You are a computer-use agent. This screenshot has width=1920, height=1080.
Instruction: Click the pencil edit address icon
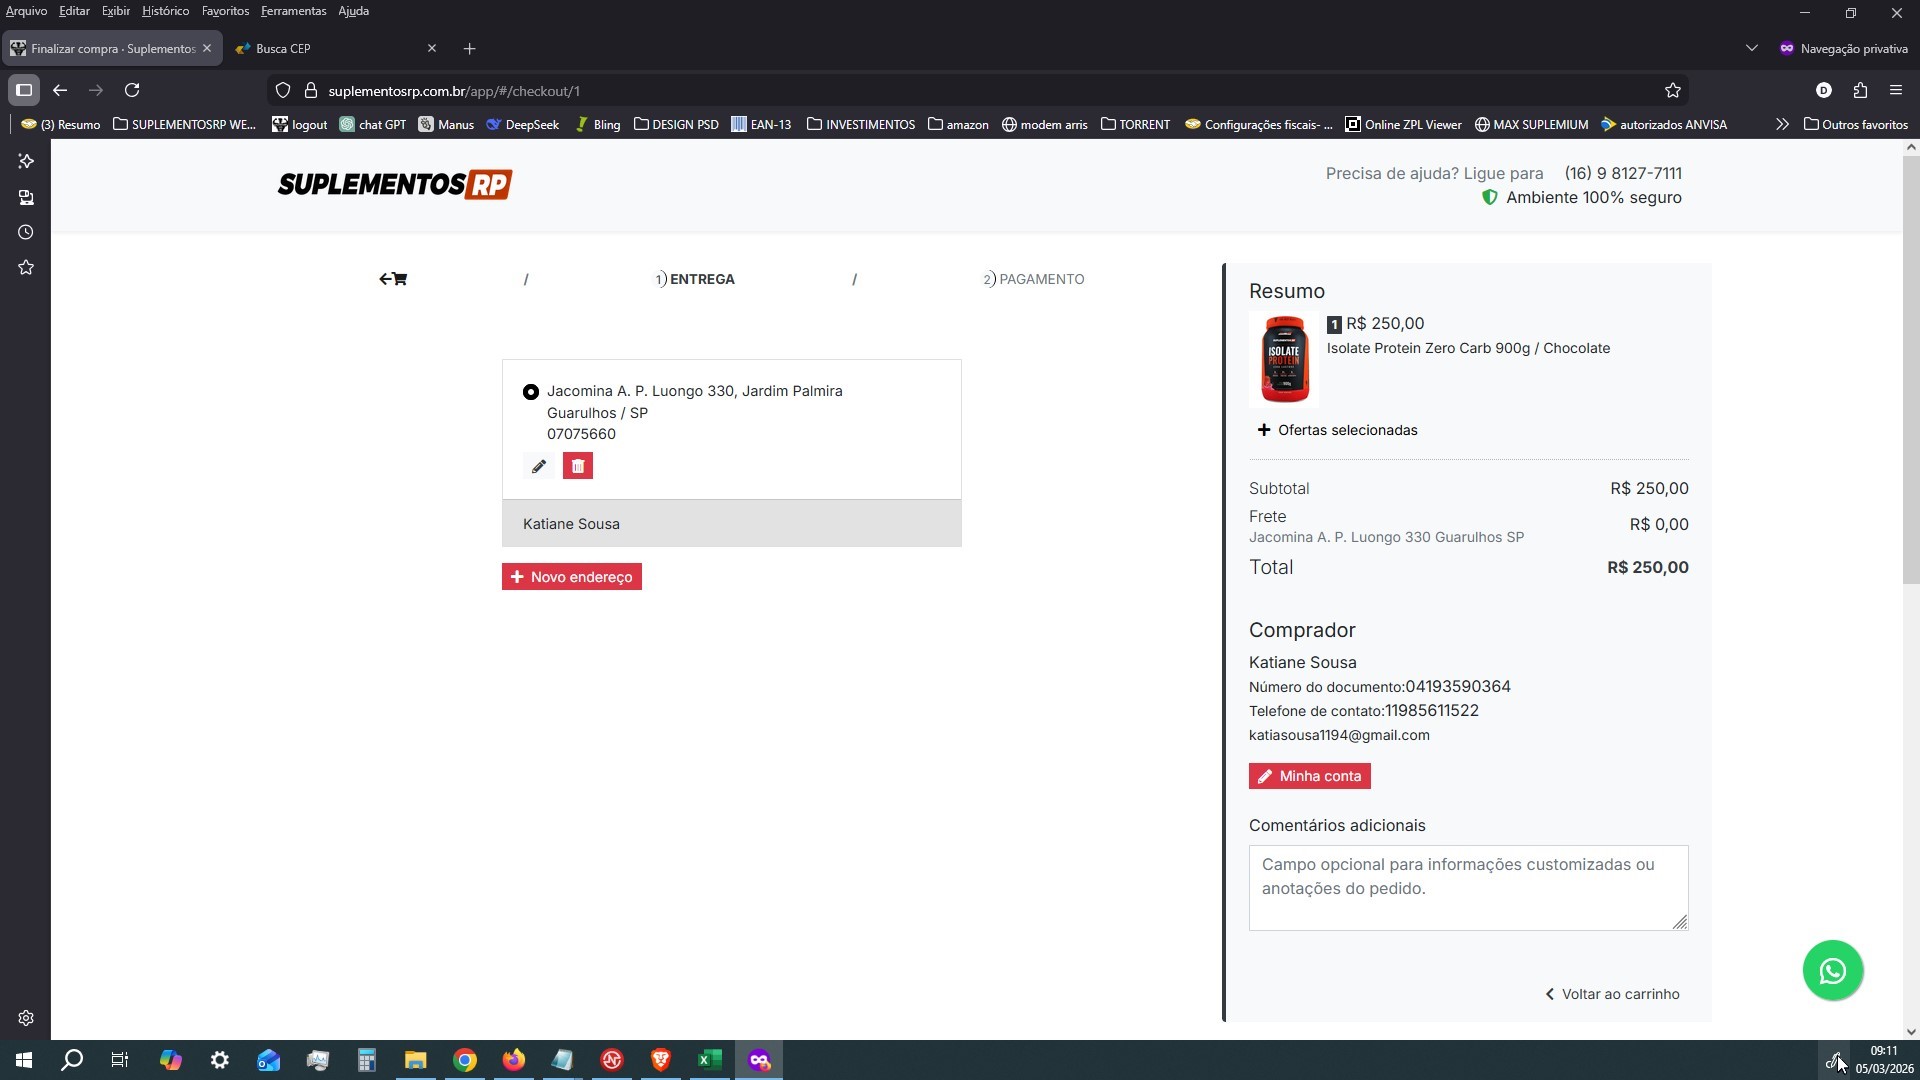(x=538, y=466)
